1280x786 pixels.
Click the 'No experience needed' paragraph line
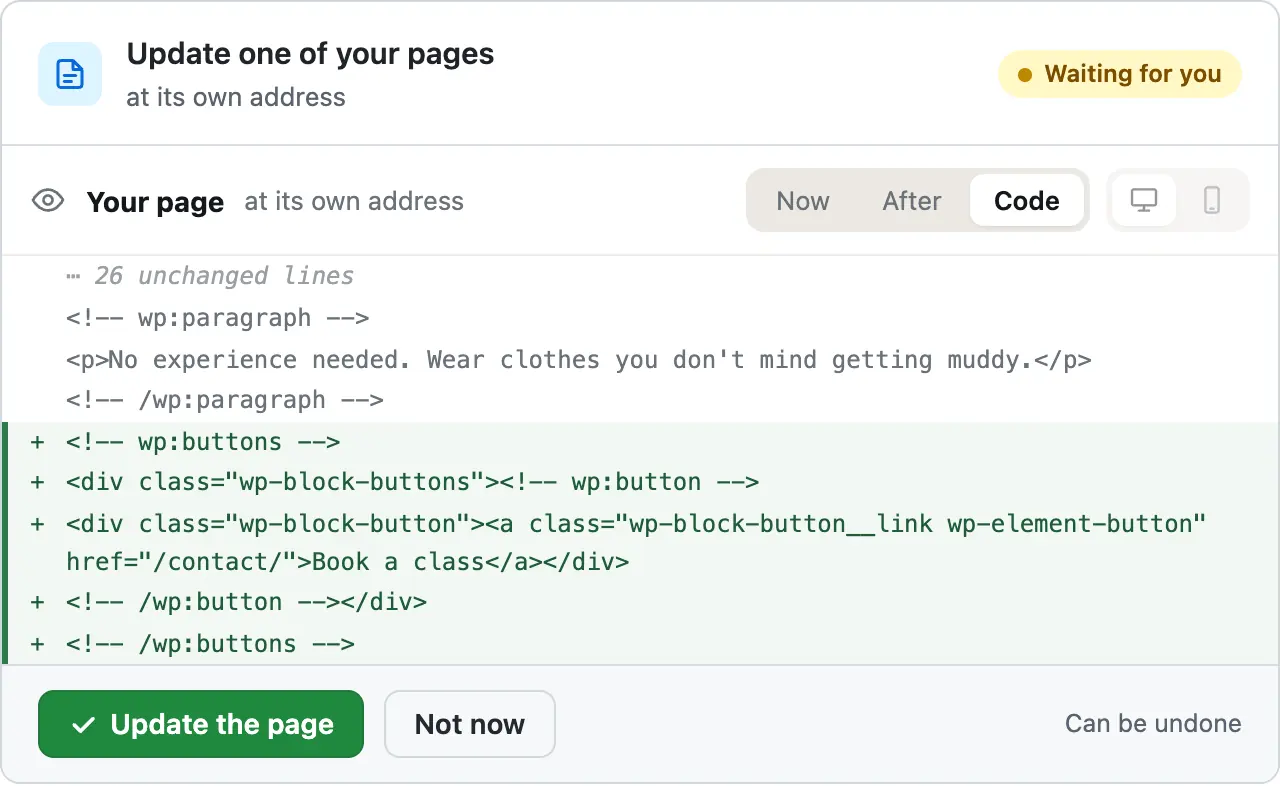click(x=640, y=359)
